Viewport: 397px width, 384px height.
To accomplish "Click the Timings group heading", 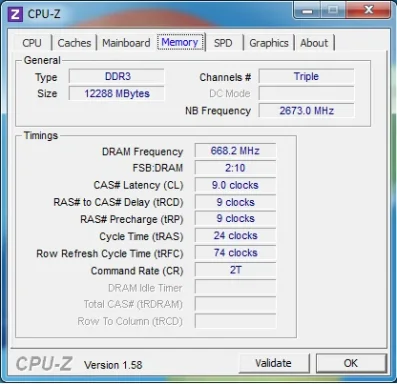I will click(x=41, y=136).
